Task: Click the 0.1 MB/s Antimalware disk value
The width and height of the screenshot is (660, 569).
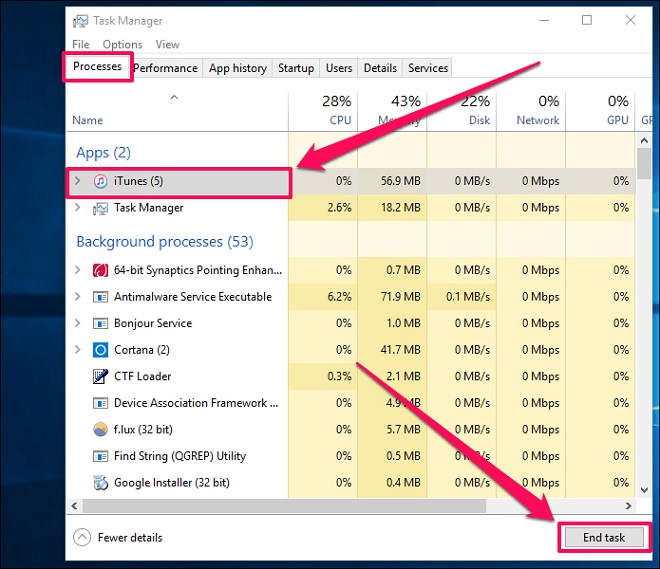Action: (468, 297)
